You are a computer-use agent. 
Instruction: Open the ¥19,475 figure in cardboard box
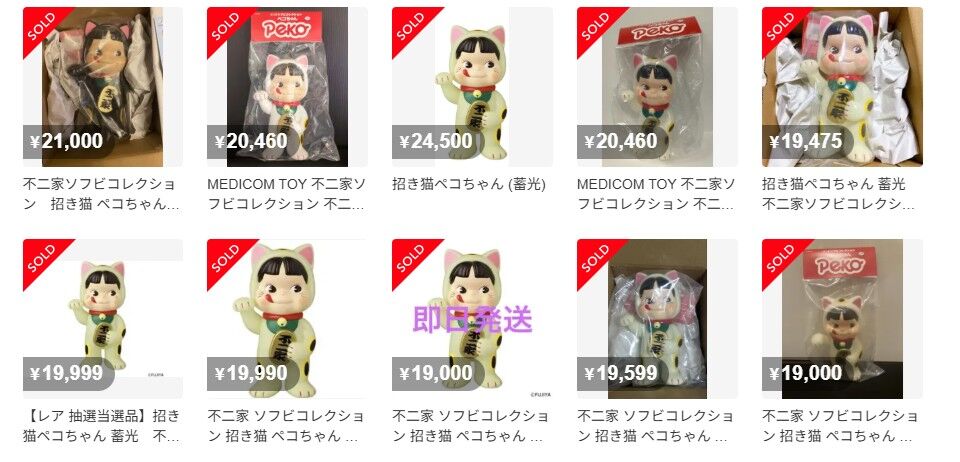click(842, 87)
